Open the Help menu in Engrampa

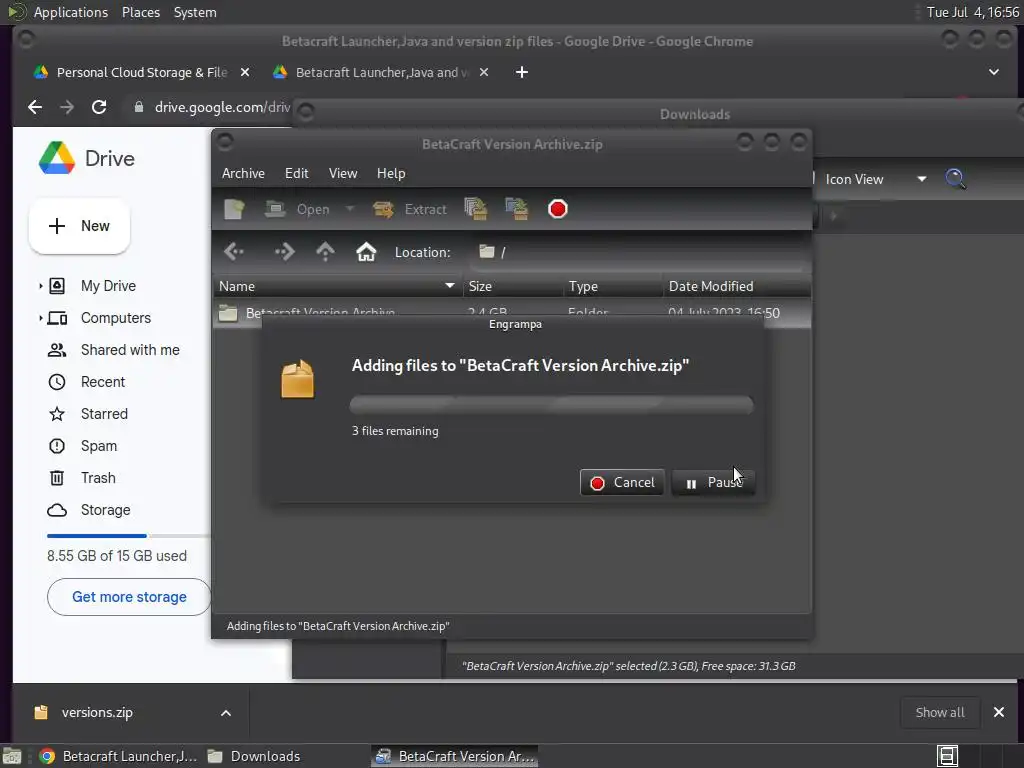click(x=391, y=173)
